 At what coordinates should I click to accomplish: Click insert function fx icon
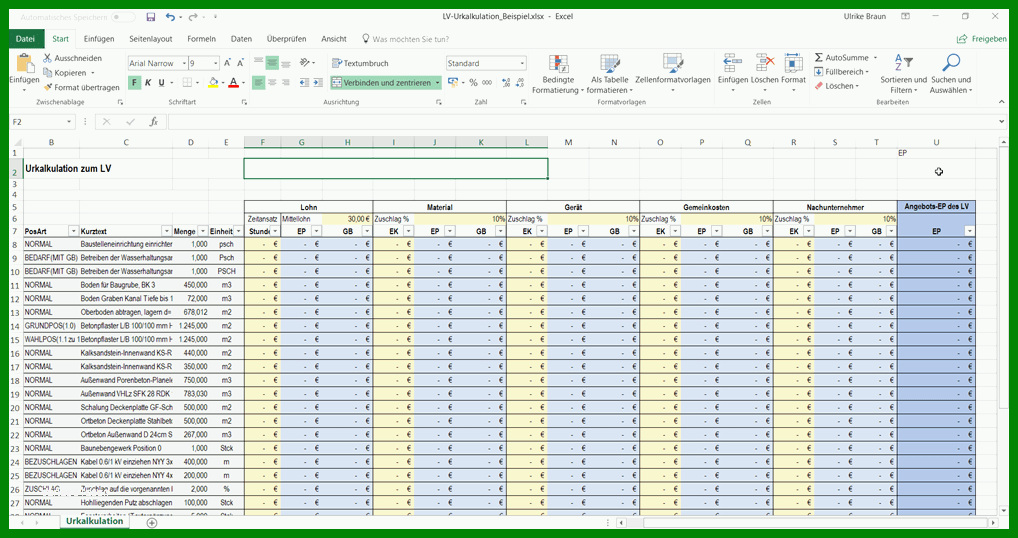point(154,121)
